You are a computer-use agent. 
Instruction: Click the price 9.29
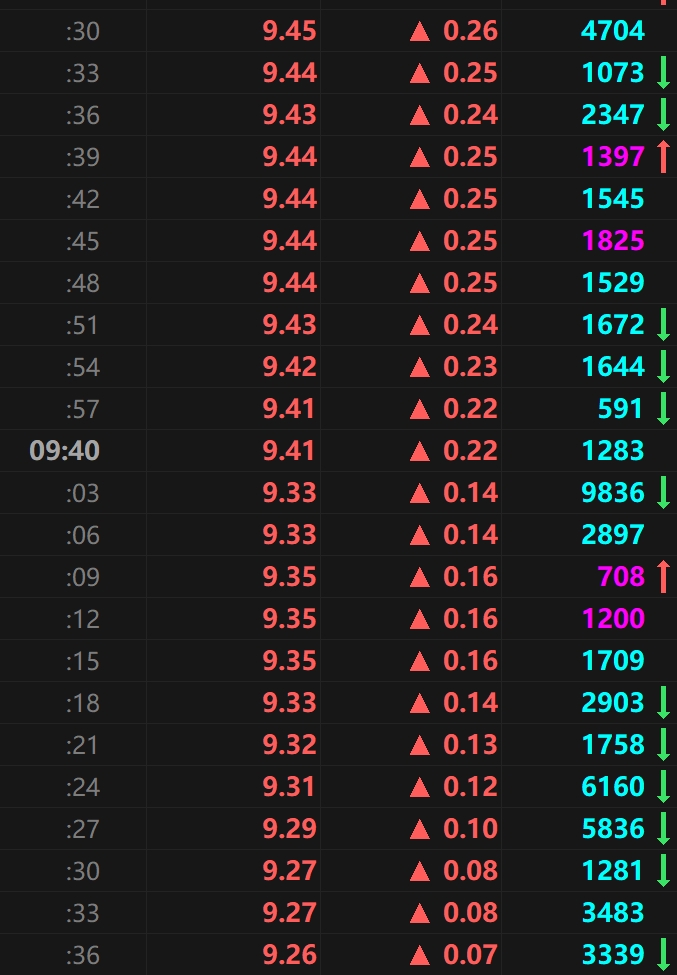[290, 828]
